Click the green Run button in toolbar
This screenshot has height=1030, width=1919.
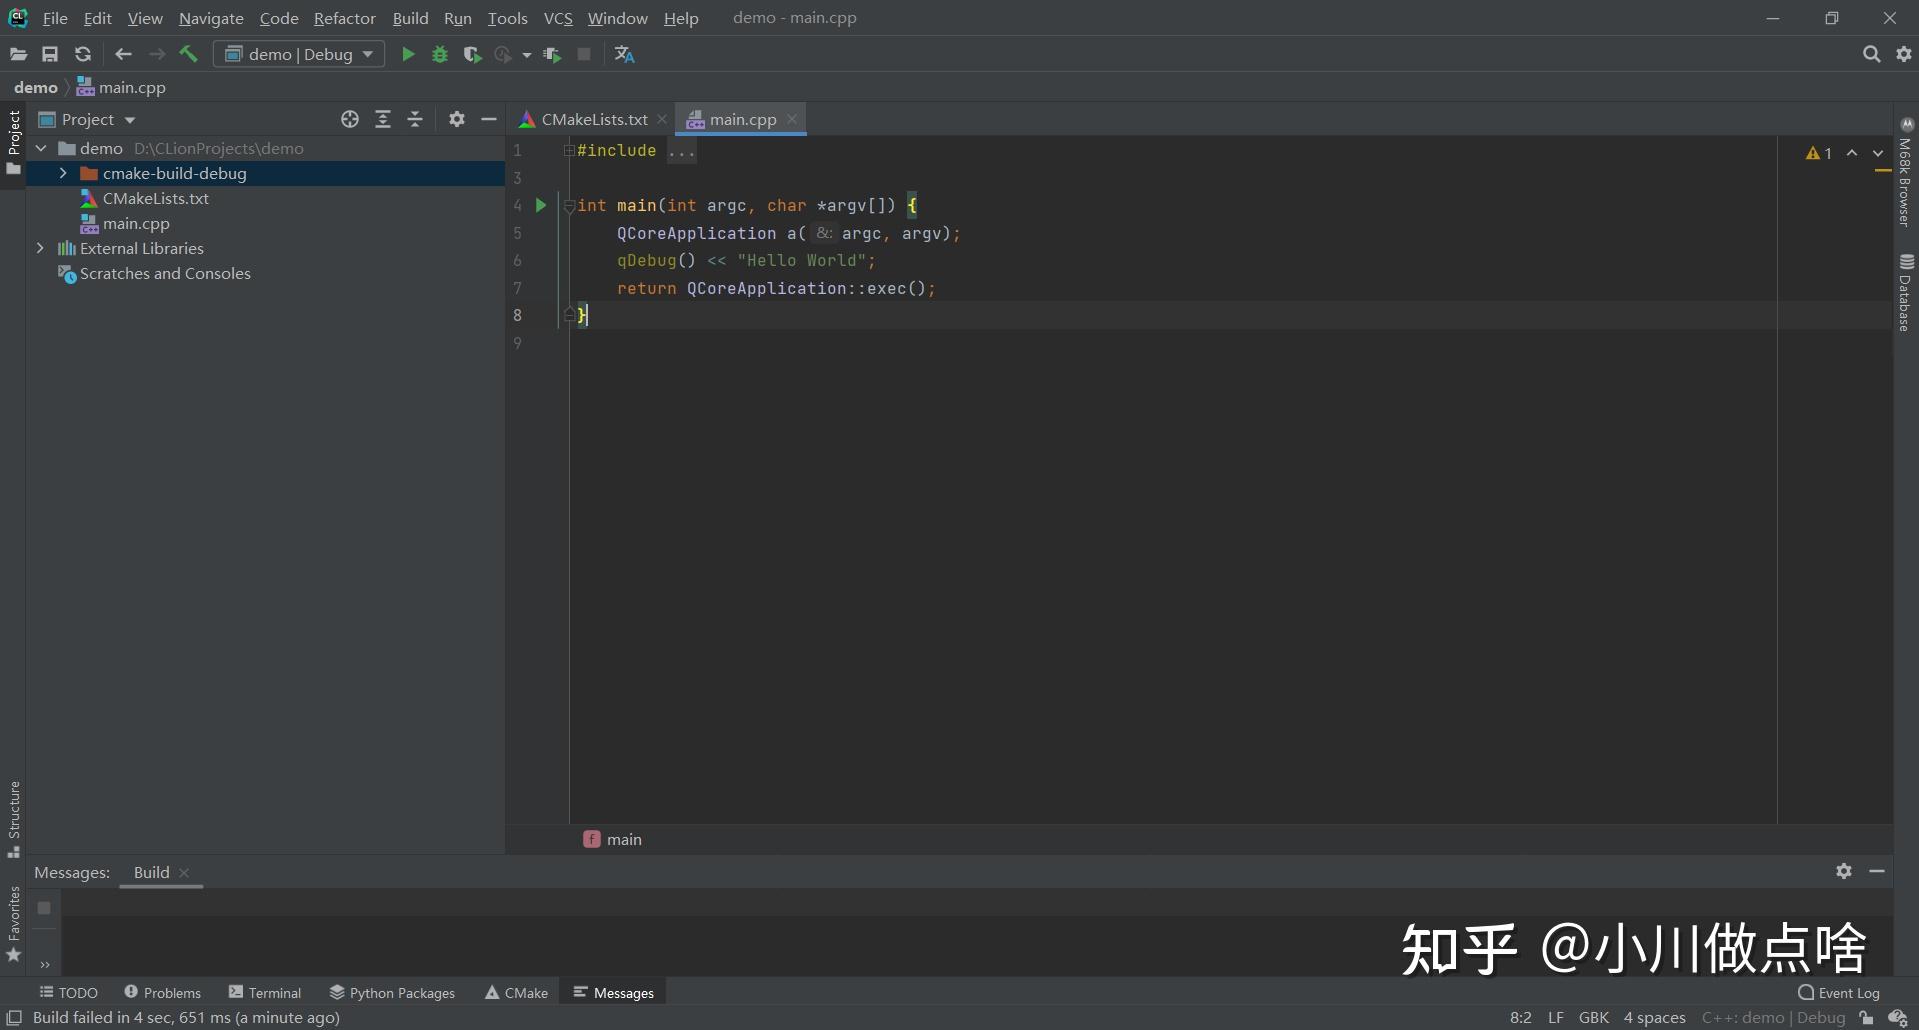[408, 54]
